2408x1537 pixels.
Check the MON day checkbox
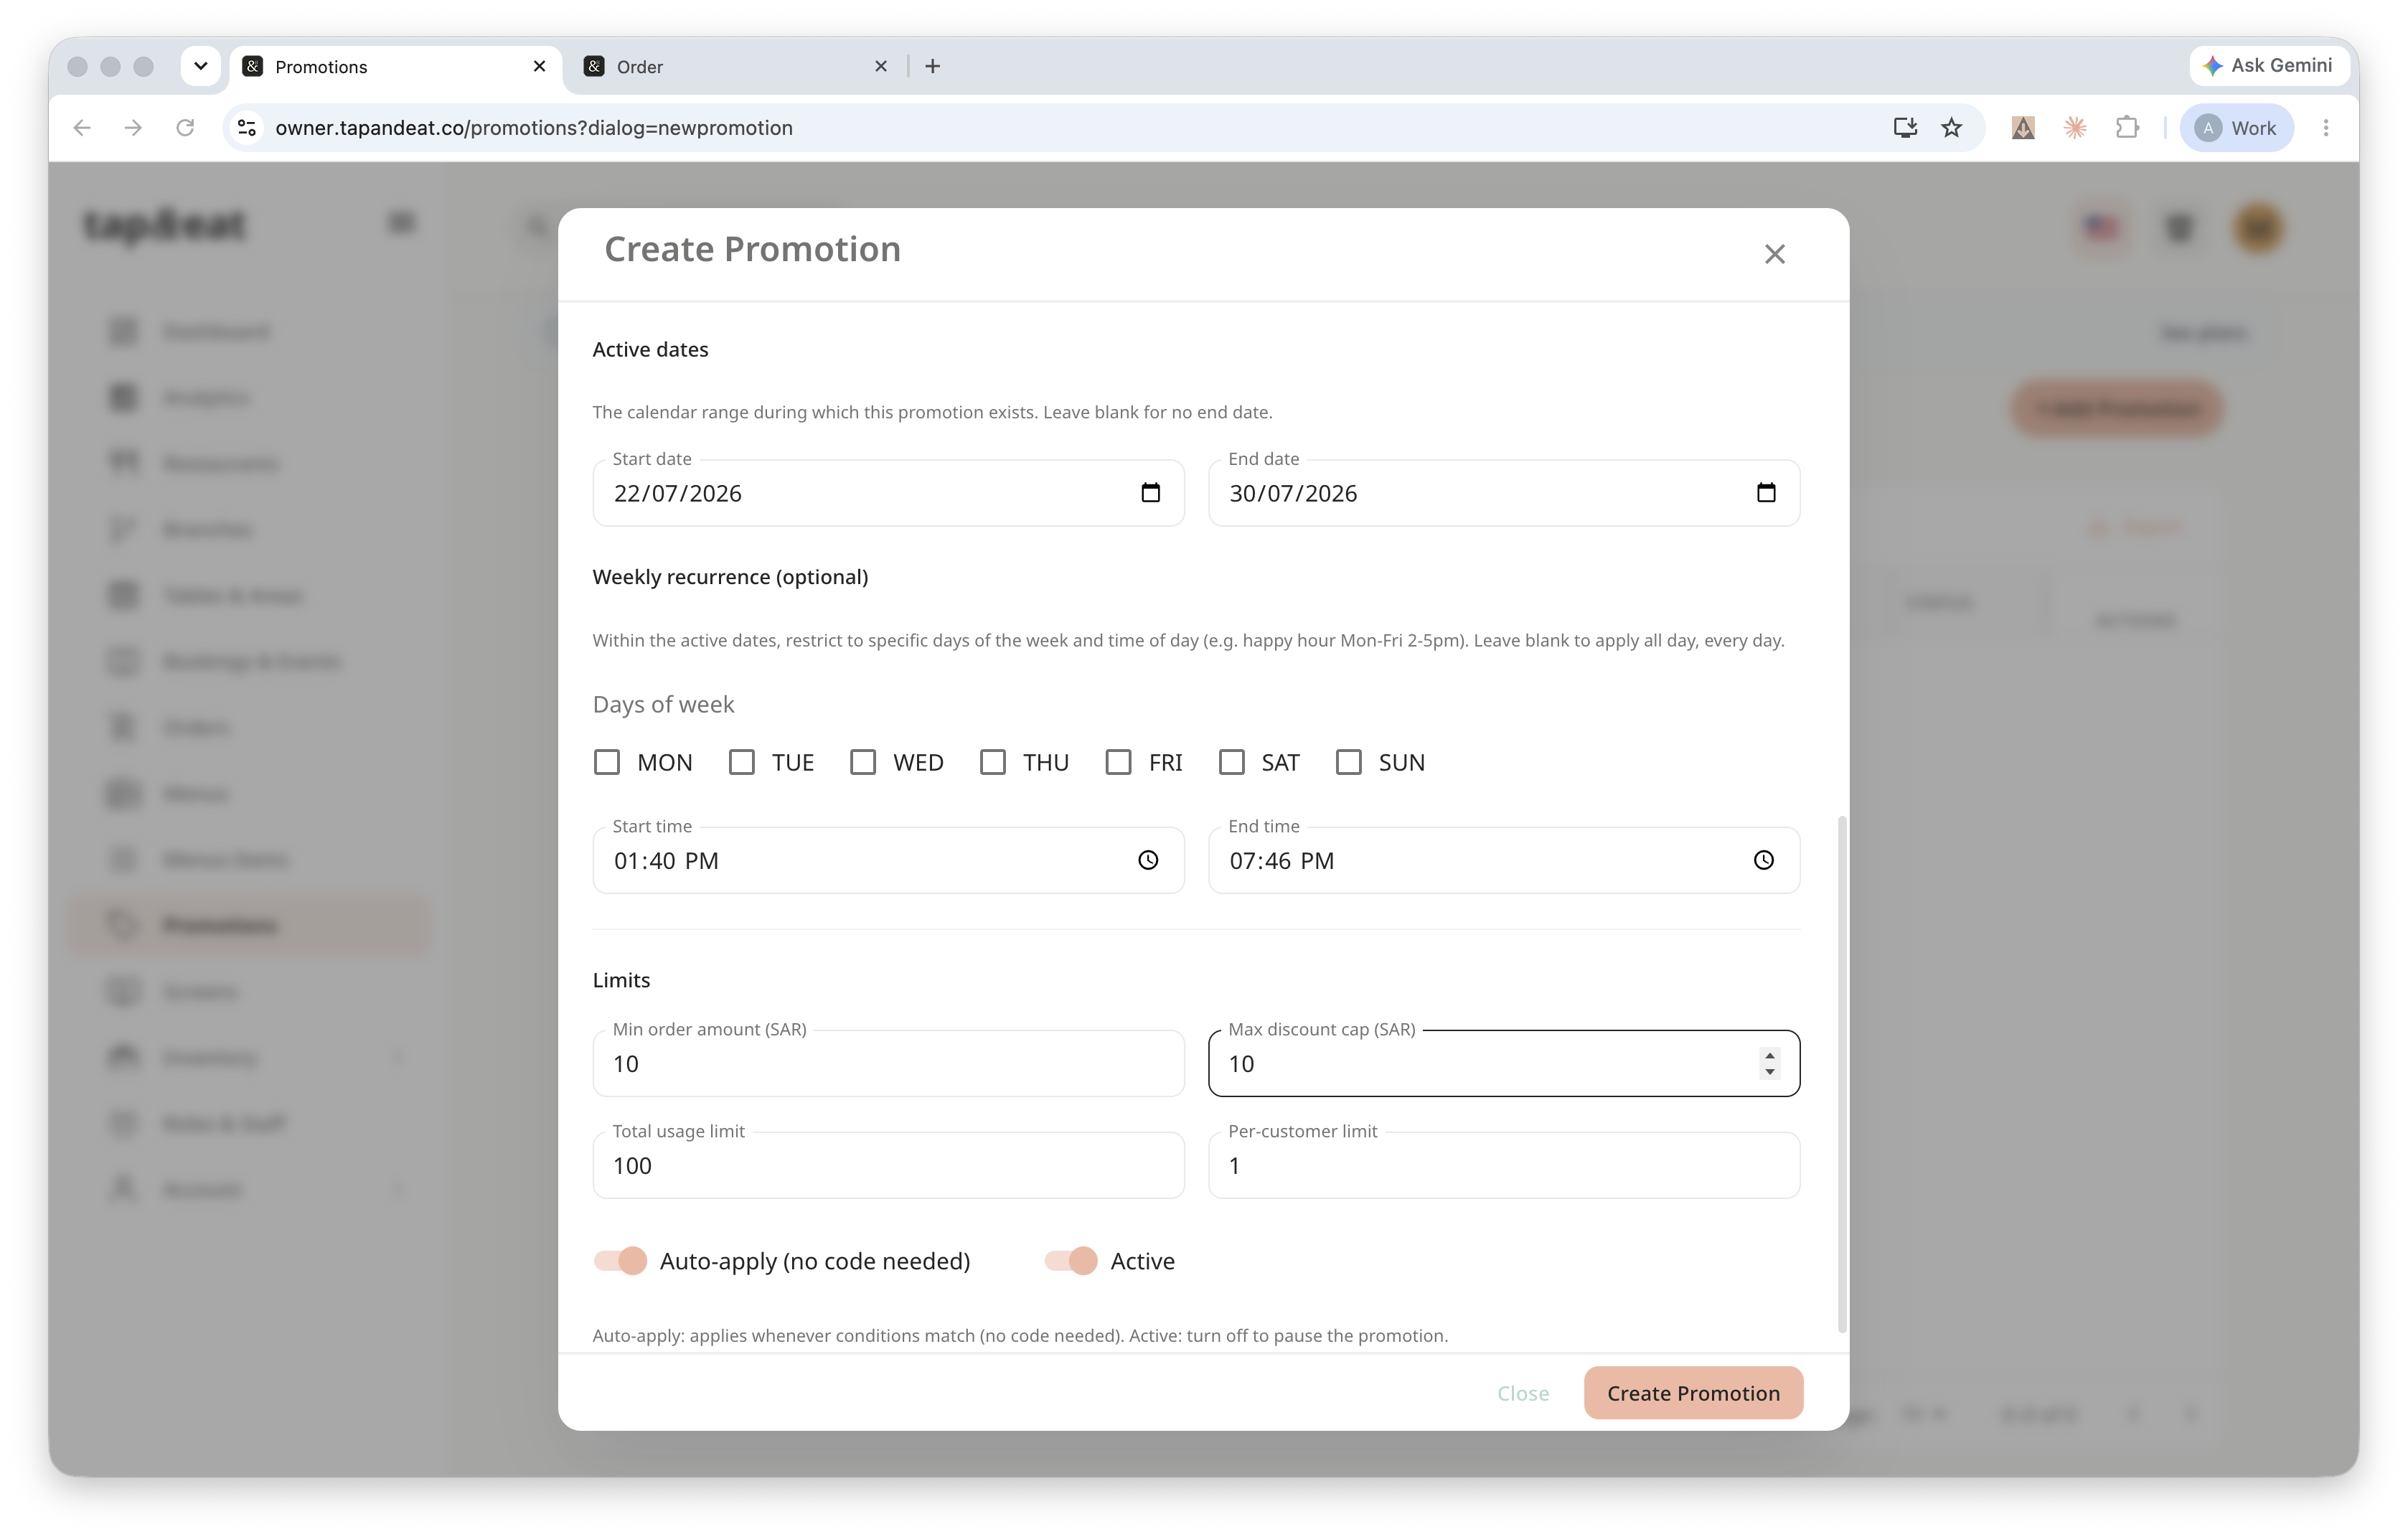607,762
